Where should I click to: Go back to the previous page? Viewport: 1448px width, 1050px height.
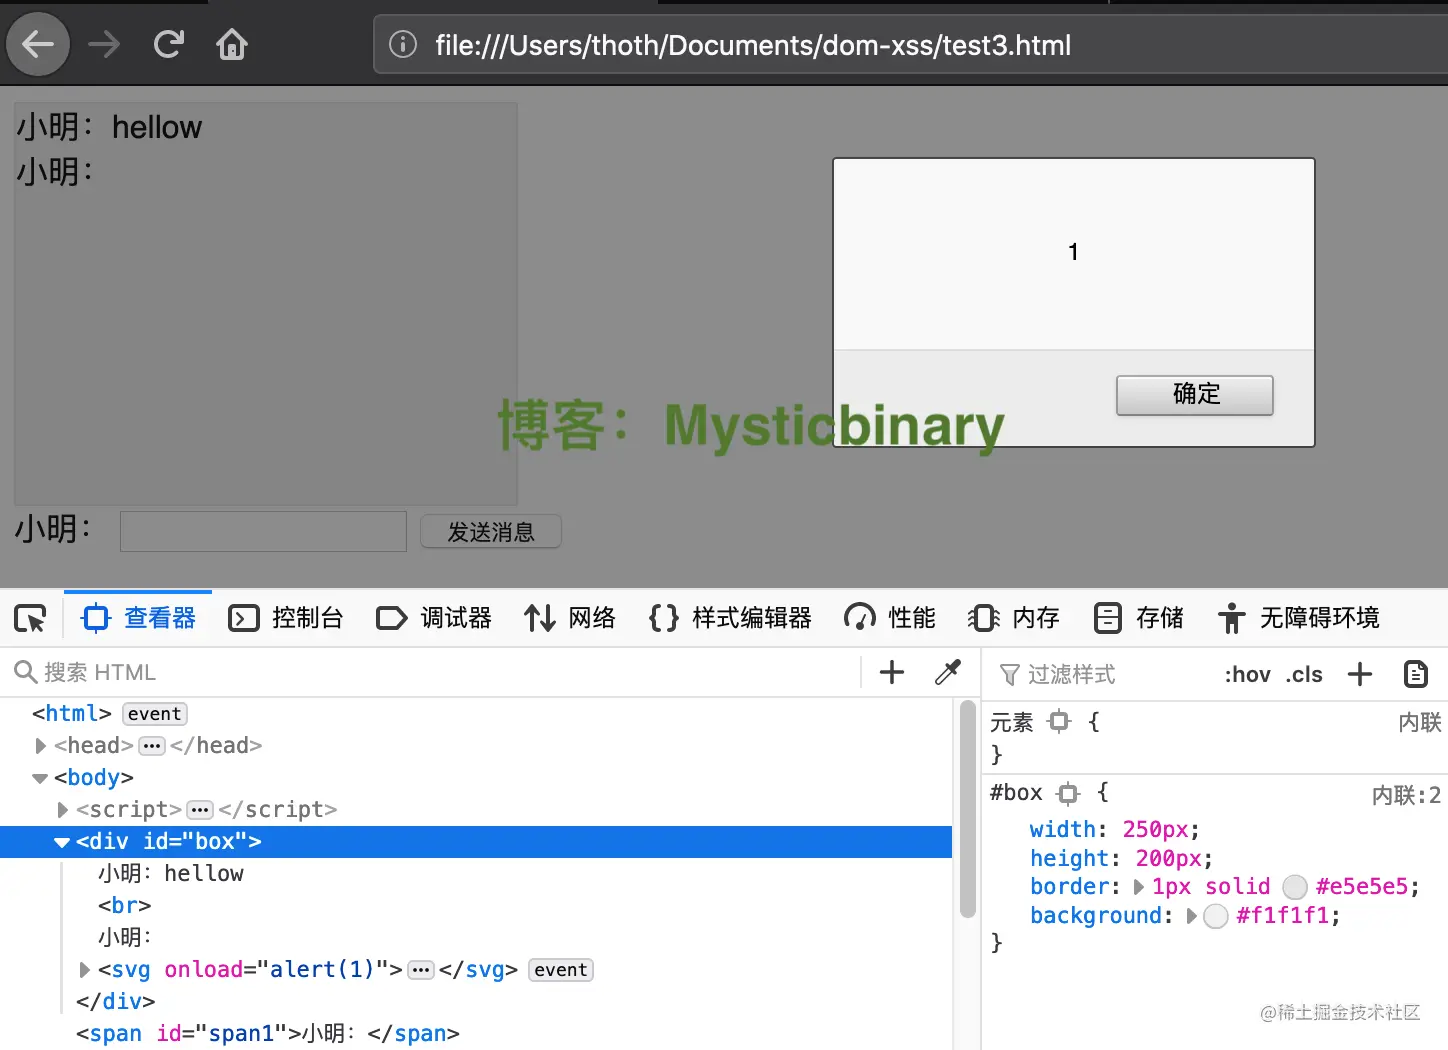tap(38, 44)
